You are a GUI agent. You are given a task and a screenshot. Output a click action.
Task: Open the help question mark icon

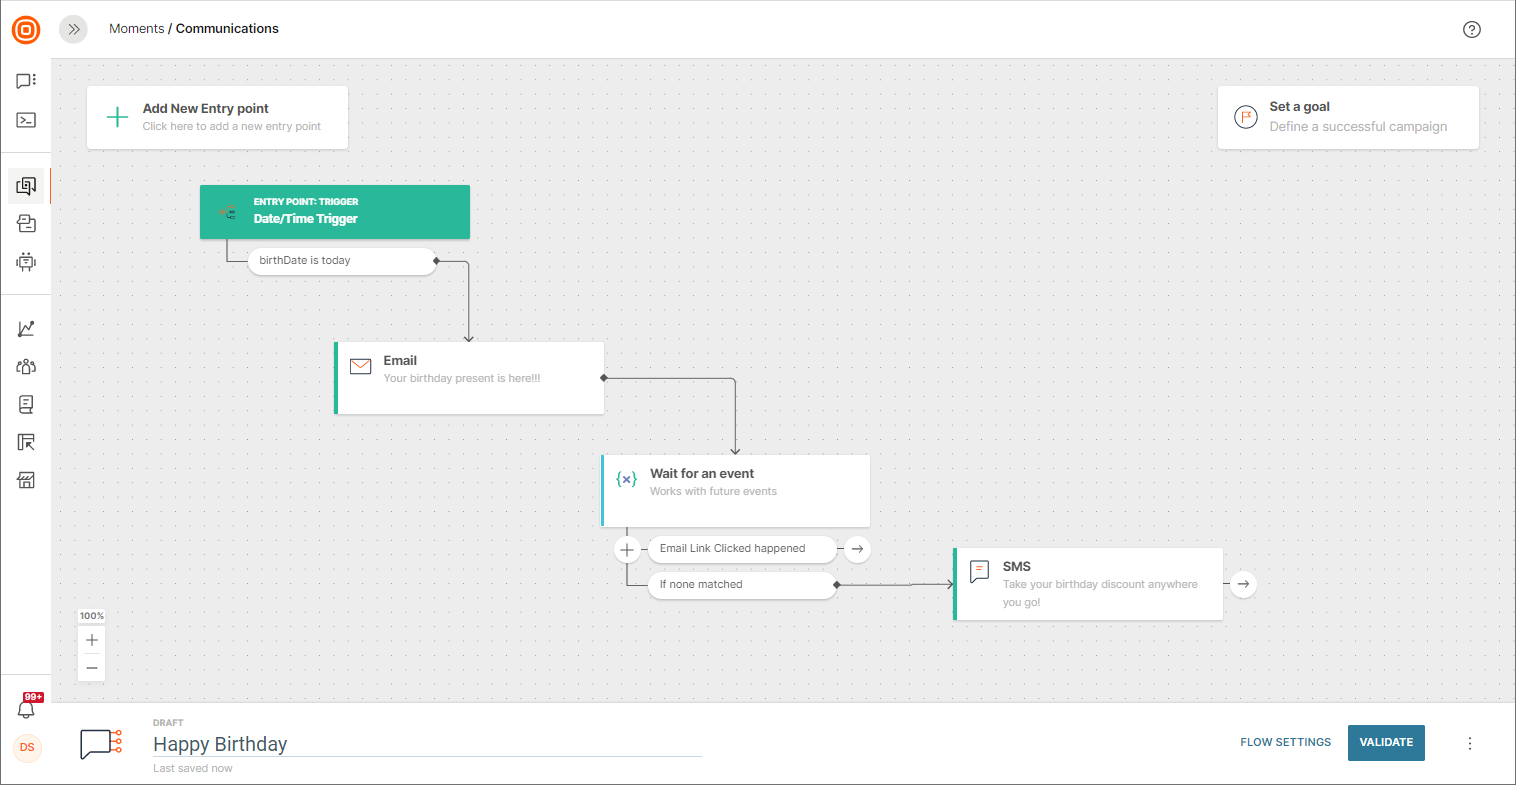tap(1471, 29)
